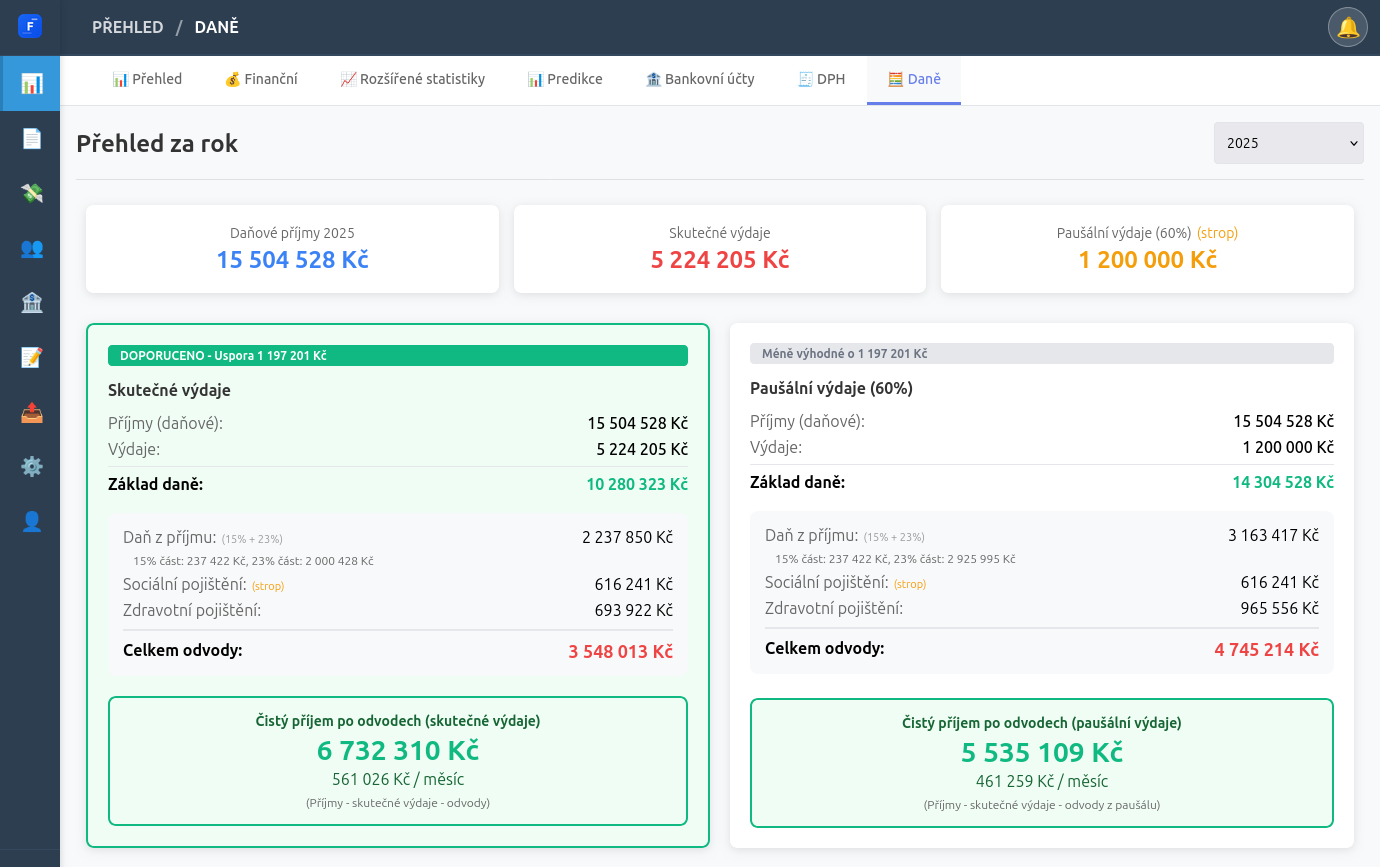Switch to the DPH tab
1380x867 pixels.
point(821,79)
